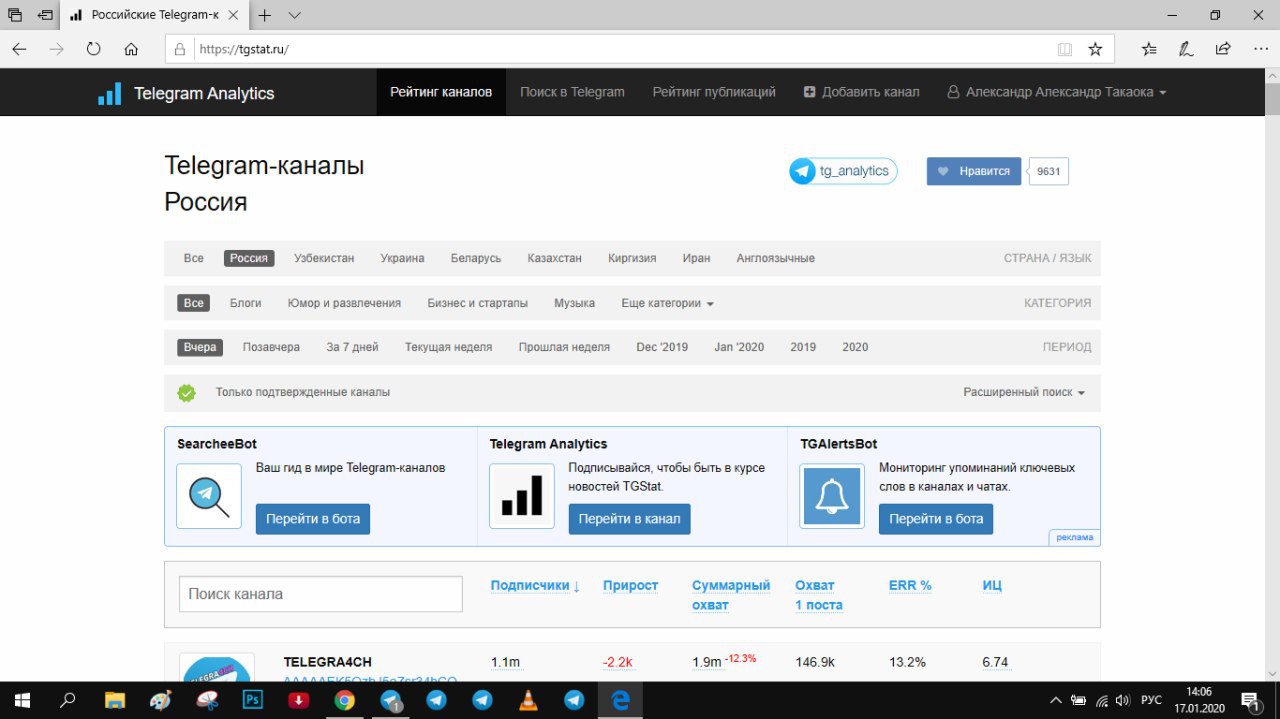1280x719 pixels.
Task: Open the tg_analytics Telegram channel badge
Action: [x=843, y=171]
